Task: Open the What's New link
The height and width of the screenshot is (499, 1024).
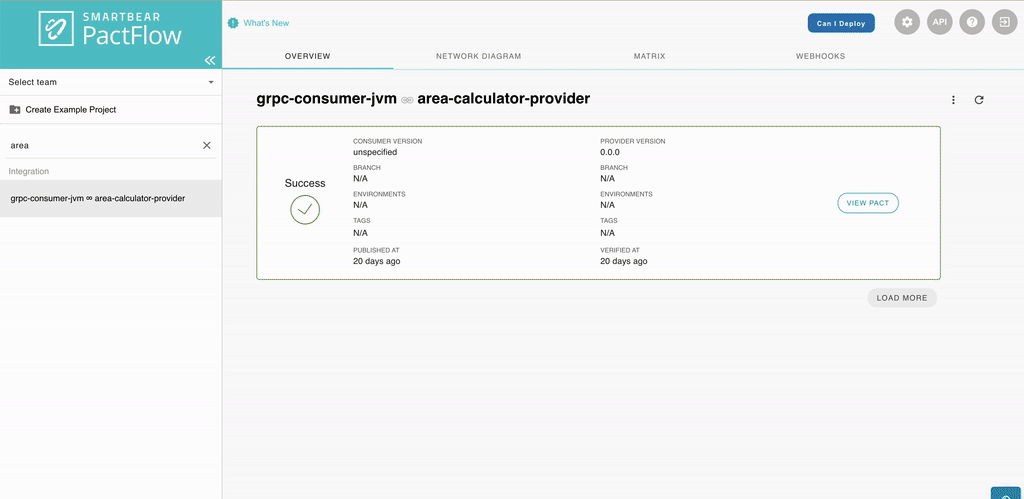Action: [266, 23]
